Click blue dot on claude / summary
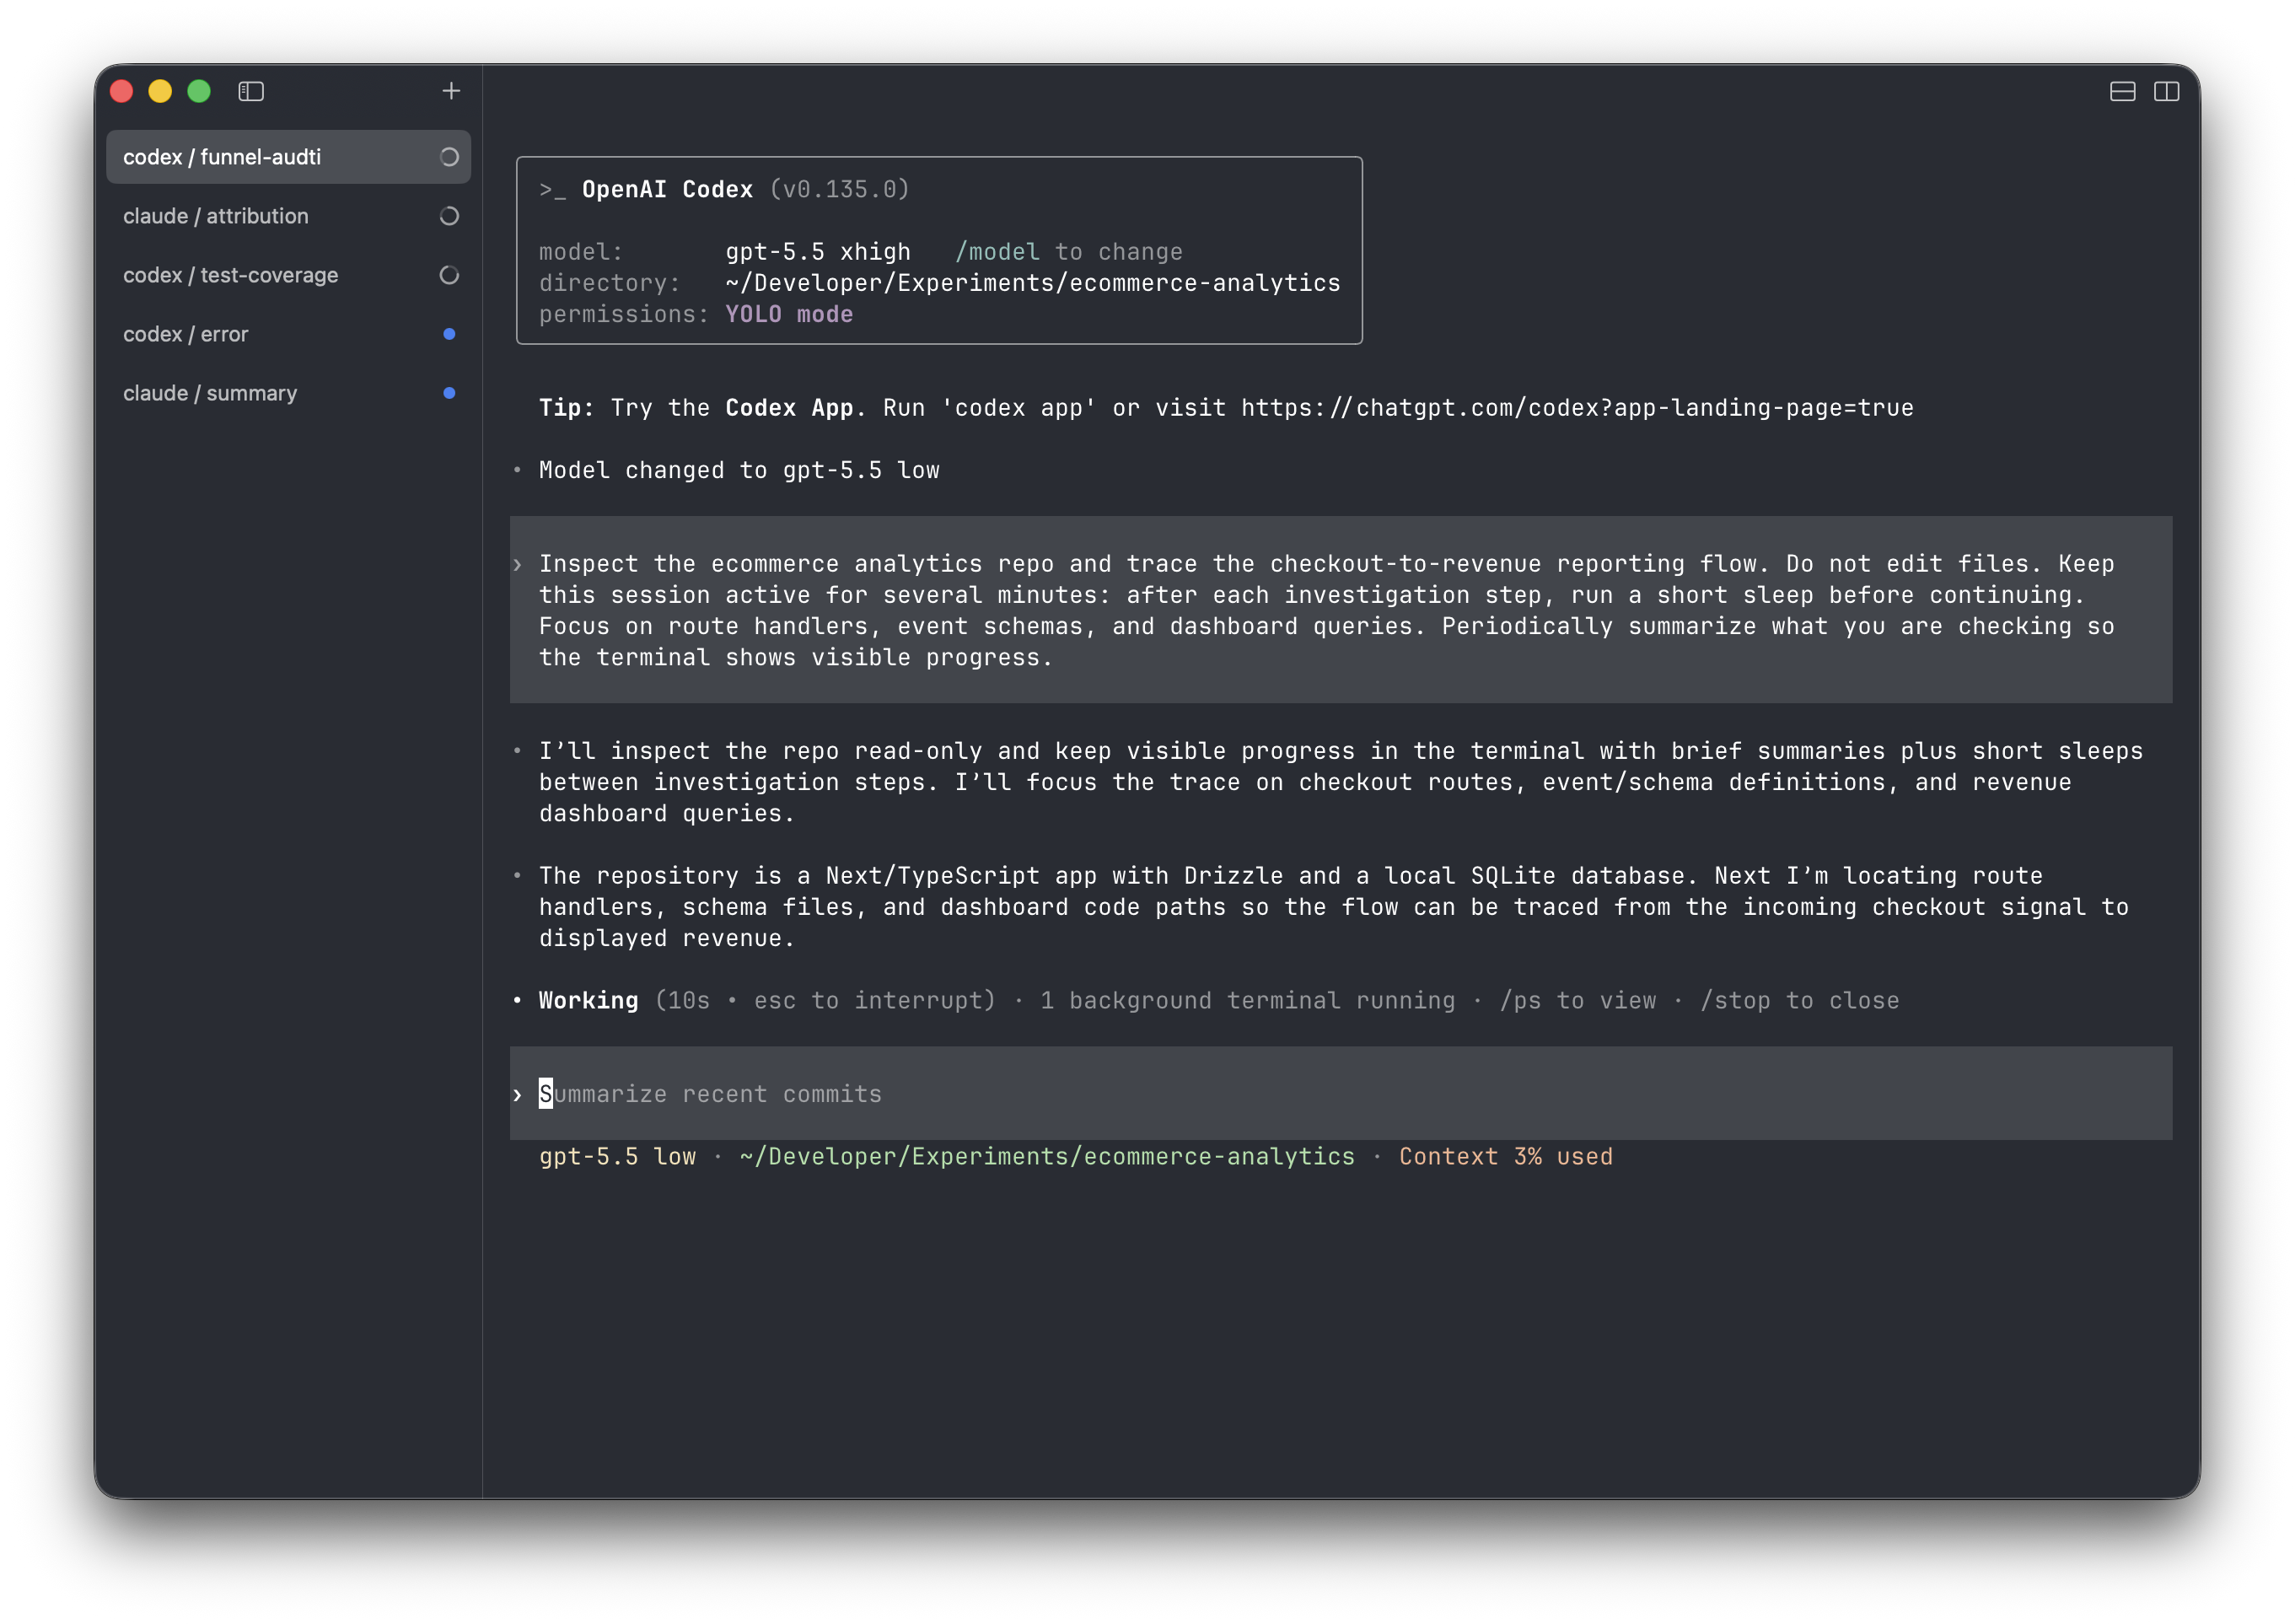The height and width of the screenshot is (1624, 2295). [x=449, y=393]
